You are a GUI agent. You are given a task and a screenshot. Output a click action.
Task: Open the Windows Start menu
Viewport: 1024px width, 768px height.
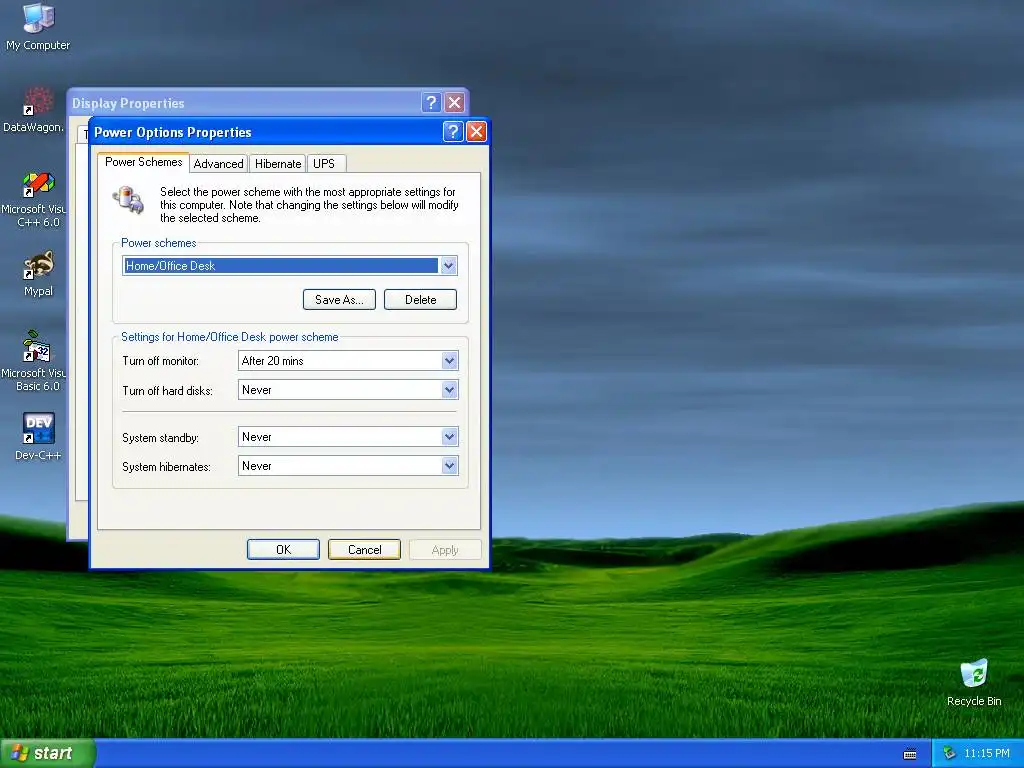48,753
